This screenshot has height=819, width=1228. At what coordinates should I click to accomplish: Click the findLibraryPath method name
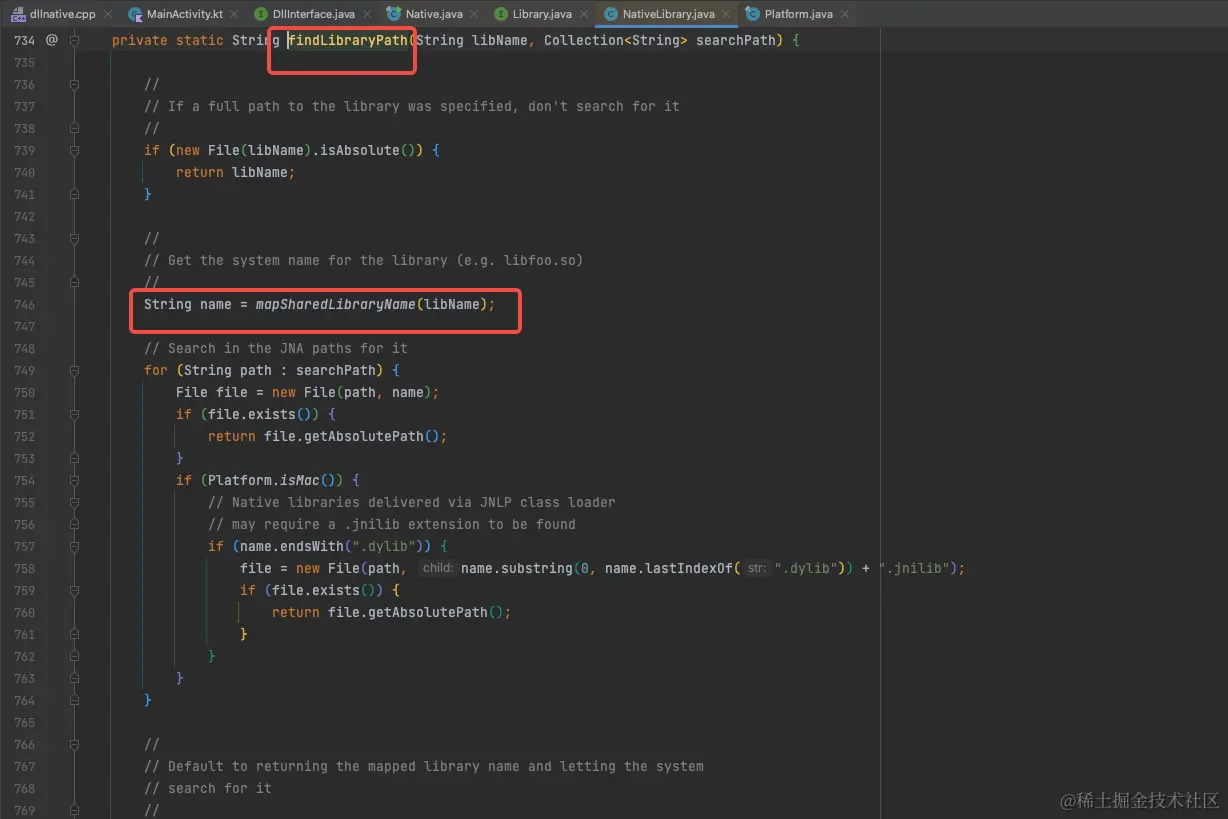point(347,41)
